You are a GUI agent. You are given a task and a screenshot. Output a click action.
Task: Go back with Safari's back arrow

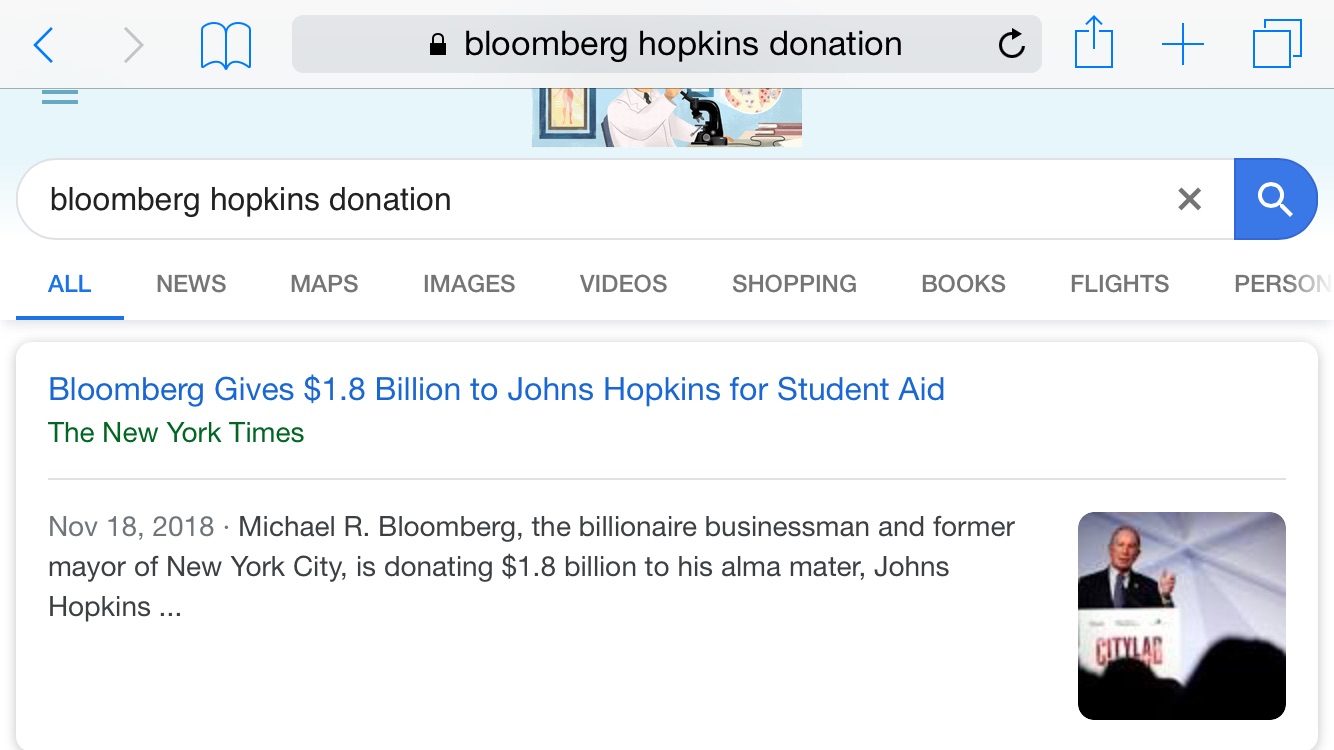43,45
